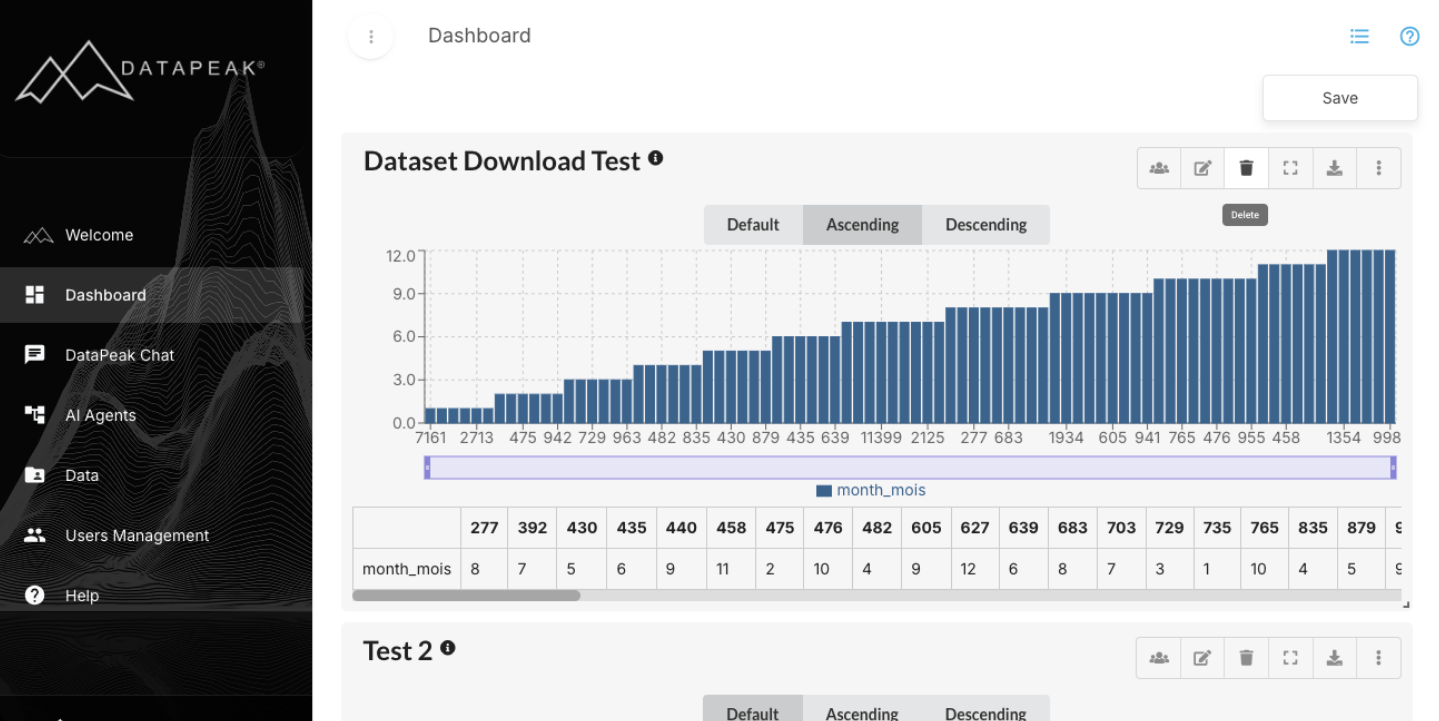Expand Dataset Download Test chart to fullscreen
Screen dimensions: 1439x721
click(x=1290, y=168)
